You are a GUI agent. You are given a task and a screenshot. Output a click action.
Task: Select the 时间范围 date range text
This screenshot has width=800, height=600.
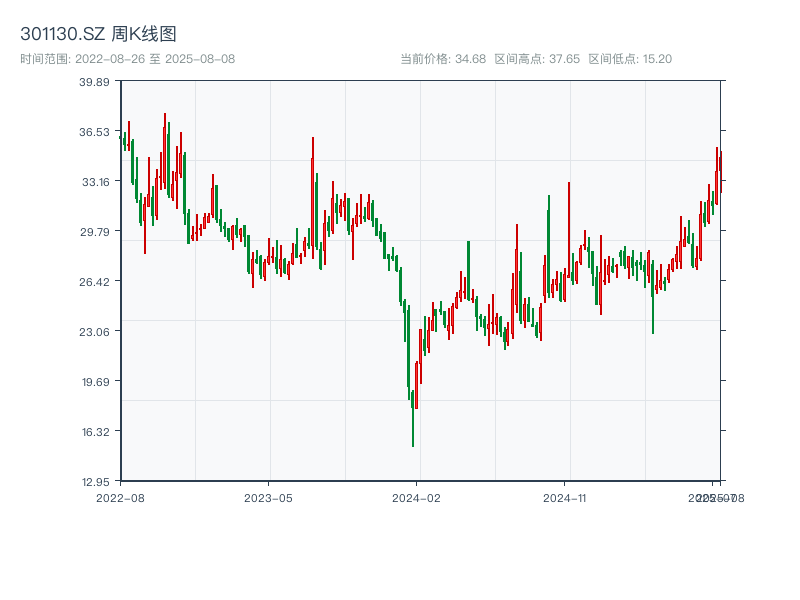click(127, 59)
